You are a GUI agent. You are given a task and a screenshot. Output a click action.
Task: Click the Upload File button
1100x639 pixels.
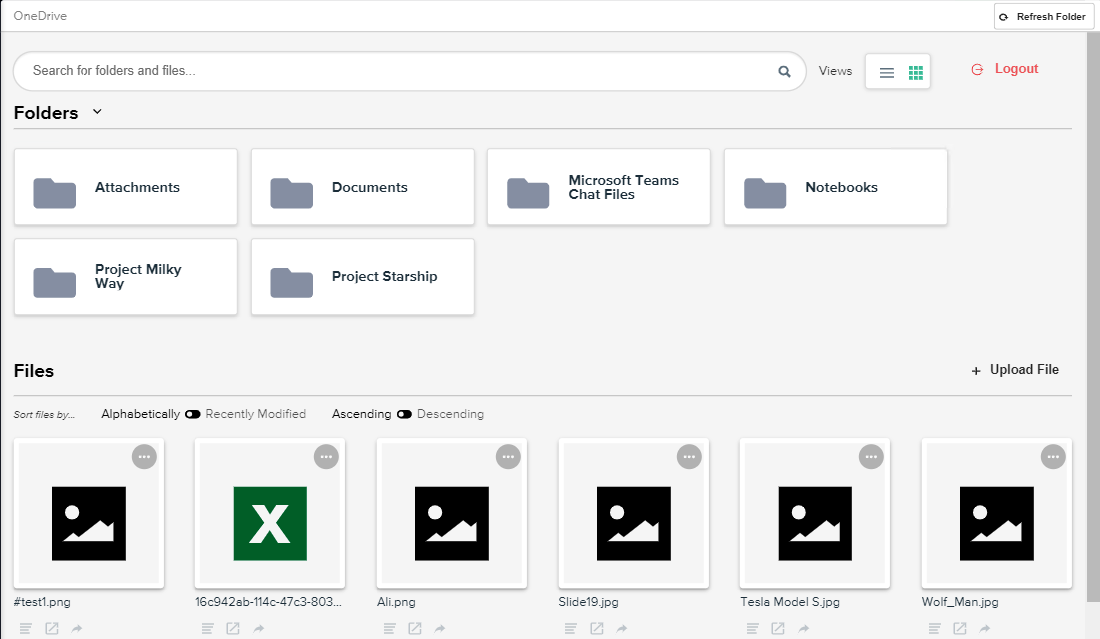pyautogui.click(x=1015, y=370)
